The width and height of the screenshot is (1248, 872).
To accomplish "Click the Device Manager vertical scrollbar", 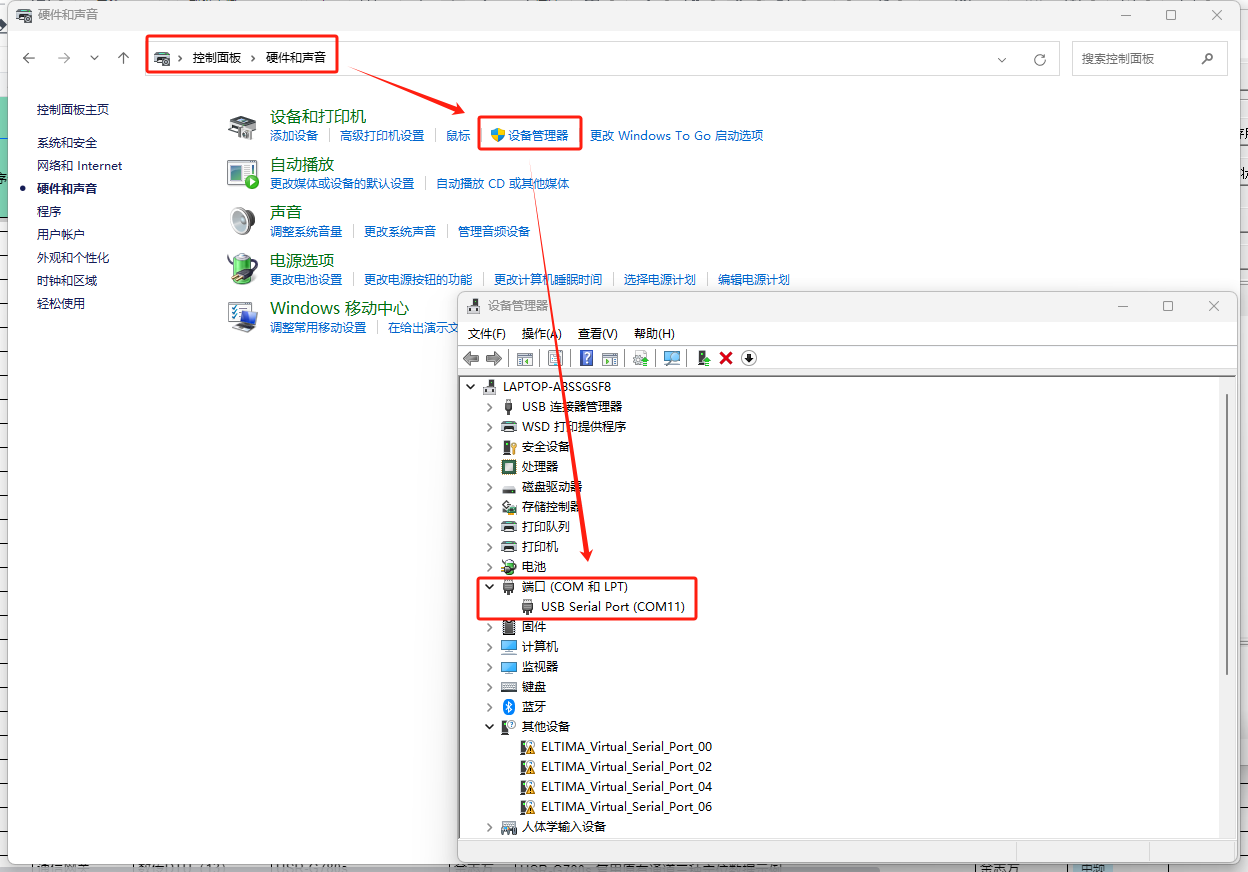I will tap(1226, 532).
